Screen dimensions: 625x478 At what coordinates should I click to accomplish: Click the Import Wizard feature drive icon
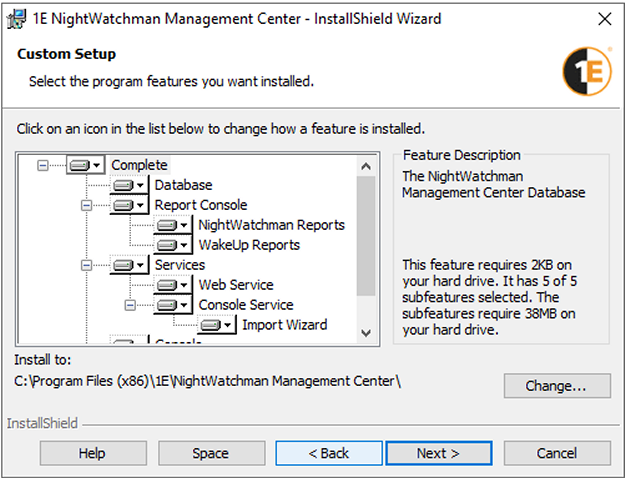pos(216,325)
